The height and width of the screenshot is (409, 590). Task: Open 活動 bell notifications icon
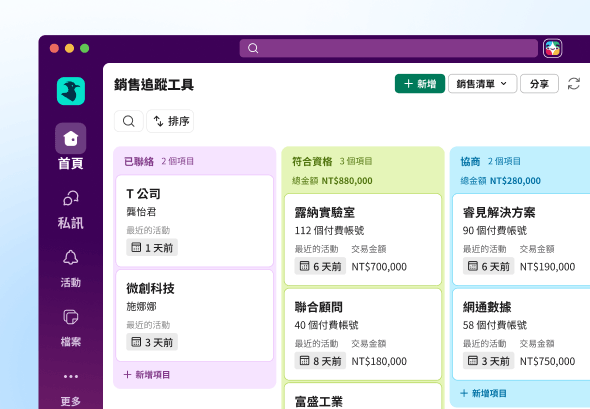71,258
